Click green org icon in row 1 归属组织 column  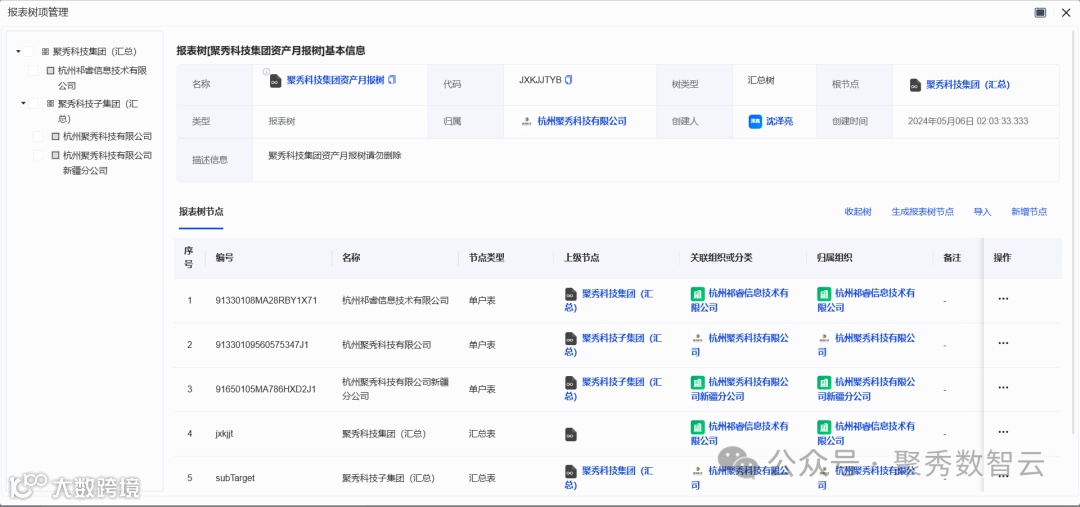824,293
